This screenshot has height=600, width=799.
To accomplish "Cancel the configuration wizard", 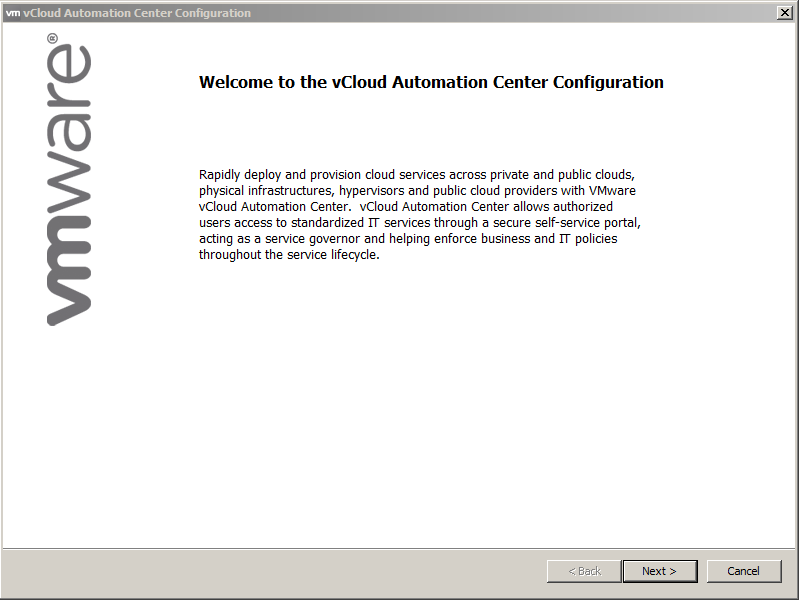I will click(743, 571).
